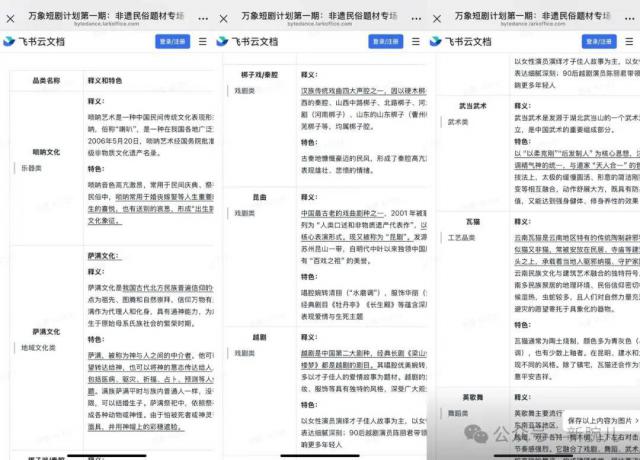Close the middle document panel with the X
The height and width of the screenshot is (460, 640).
(x=223, y=18)
